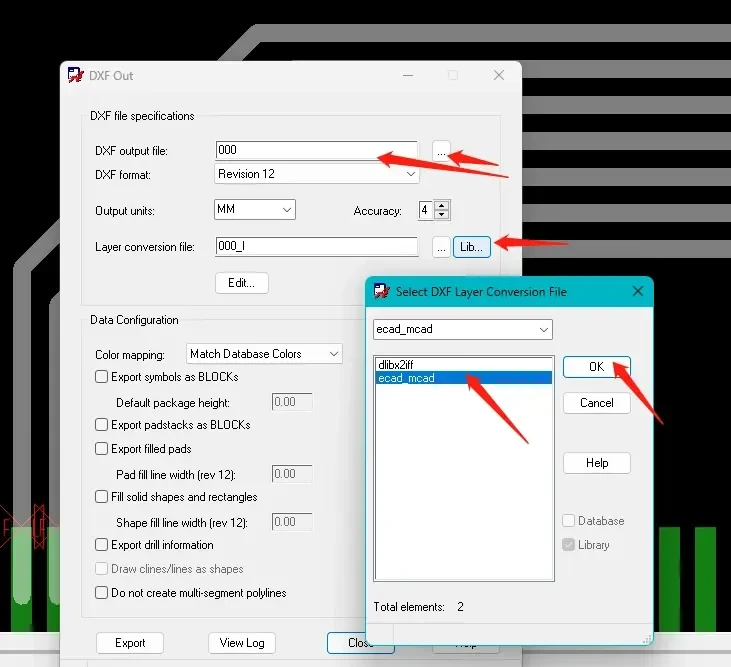Screen dimensions: 731x667
Task: Open the DXF format Revision 12 dropdown
Action: click(x=316, y=174)
